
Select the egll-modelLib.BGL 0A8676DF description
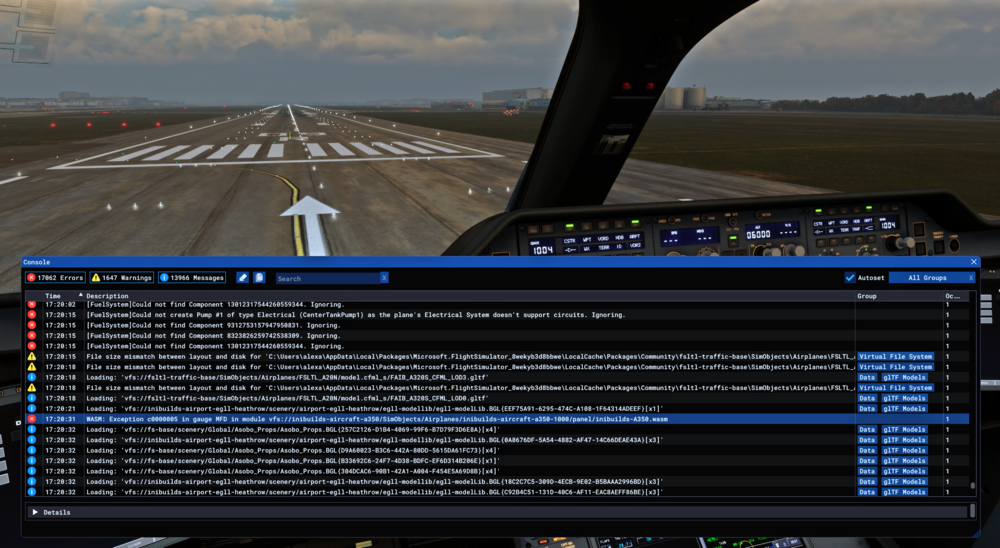(x=374, y=440)
